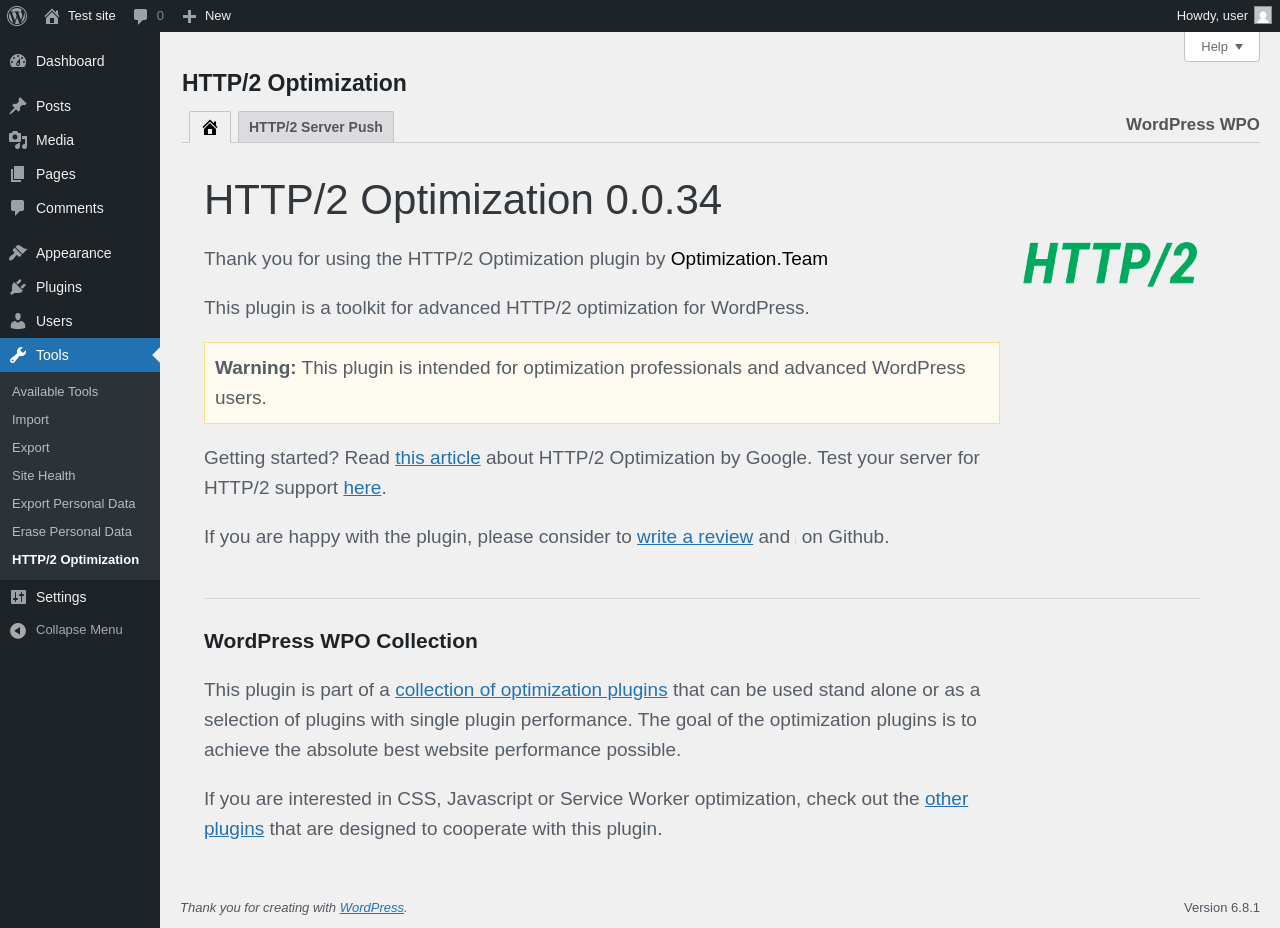Image resolution: width=1280 pixels, height=928 pixels.
Task: Open Erase Personal Data submenu item
Action: pos(72,532)
